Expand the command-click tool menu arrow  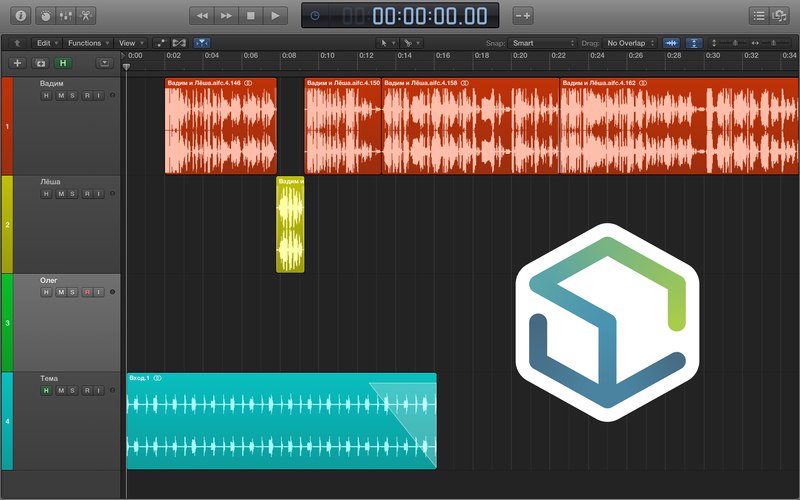[418, 43]
